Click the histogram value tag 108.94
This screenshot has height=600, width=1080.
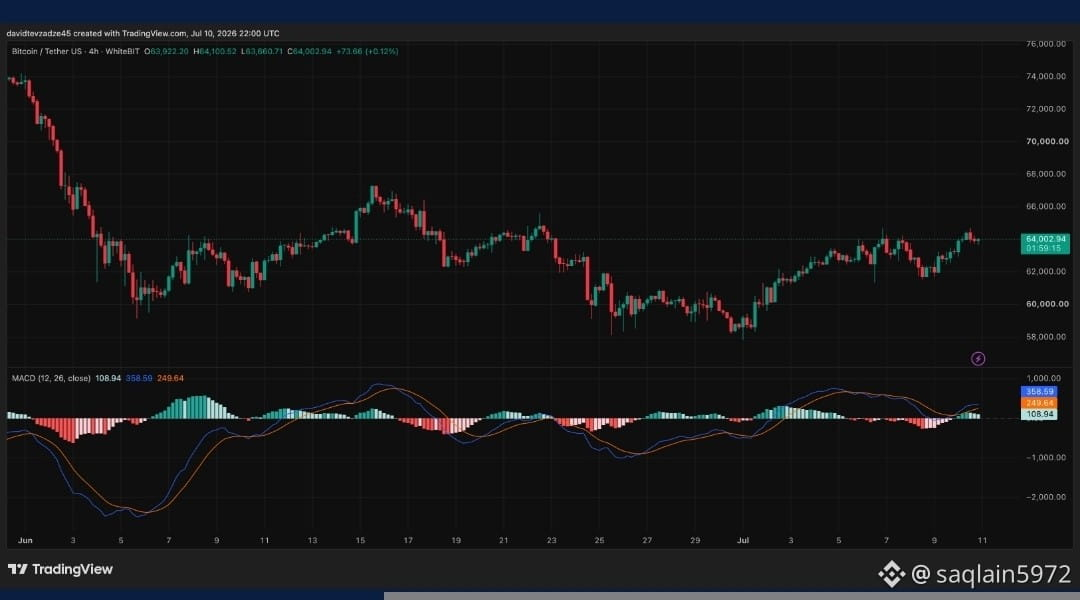coord(1039,415)
